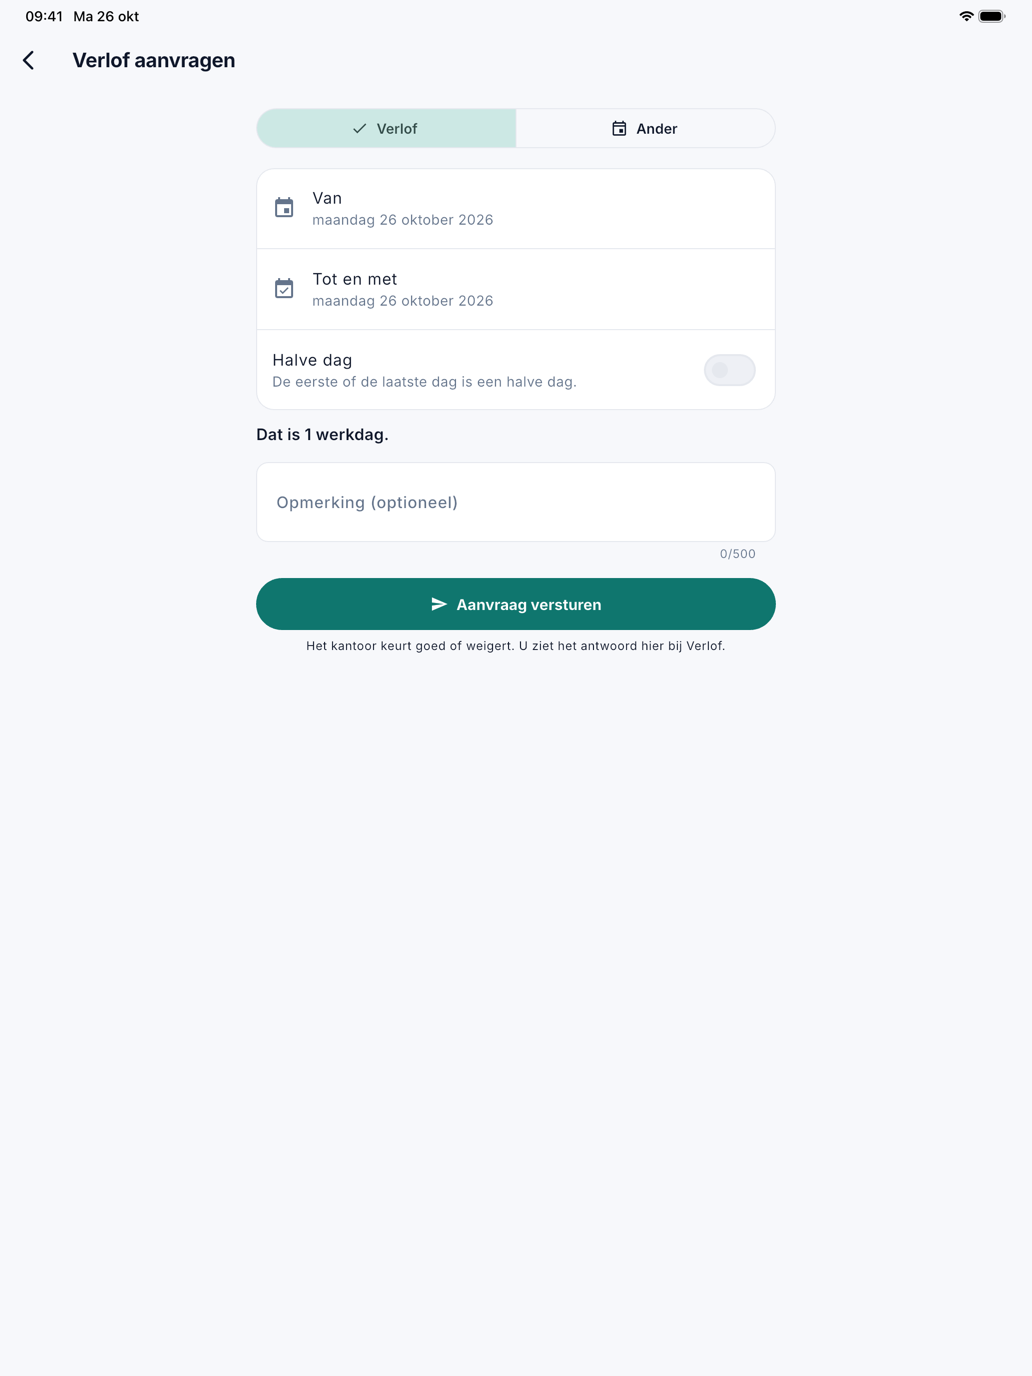Click the Van calendar icon
The image size is (1032, 1376).
pyautogui.click(x=284, y=208)
